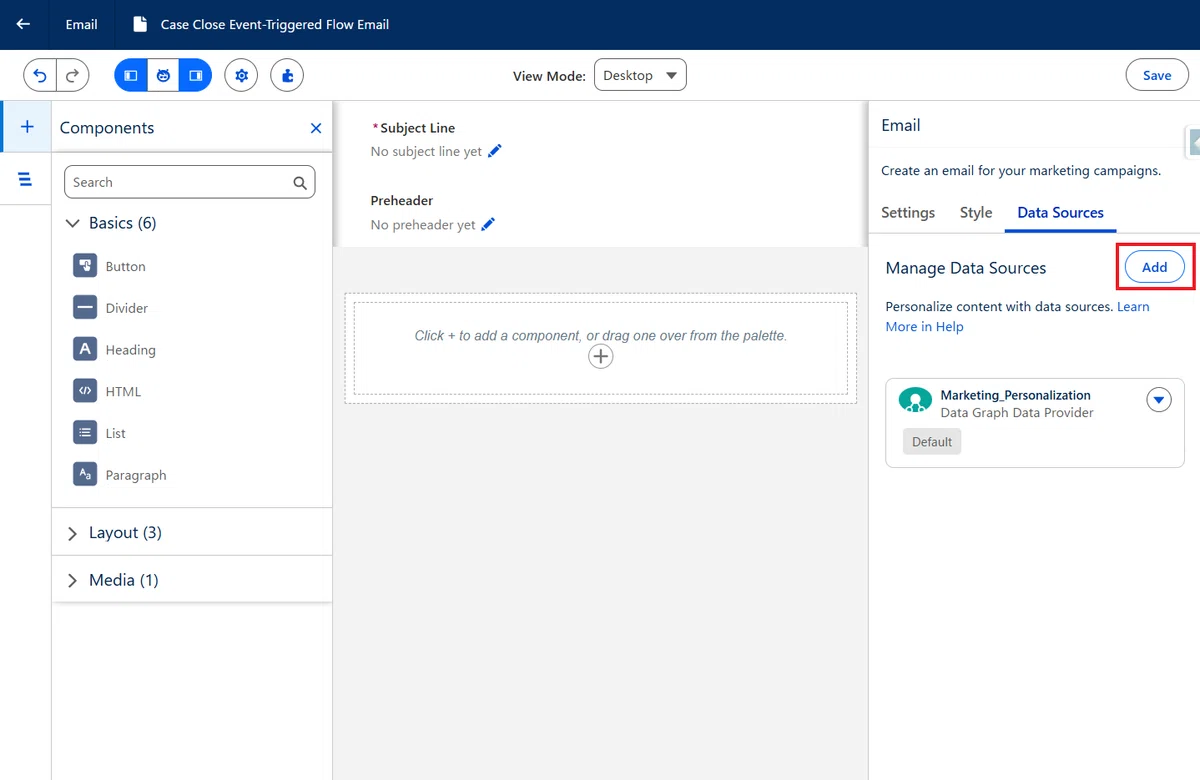The width and height of the screenshot is (1200, 780).
Task: Open the Marketing_Personalization dropdown arrow
Action: (x=1159, y=400)
